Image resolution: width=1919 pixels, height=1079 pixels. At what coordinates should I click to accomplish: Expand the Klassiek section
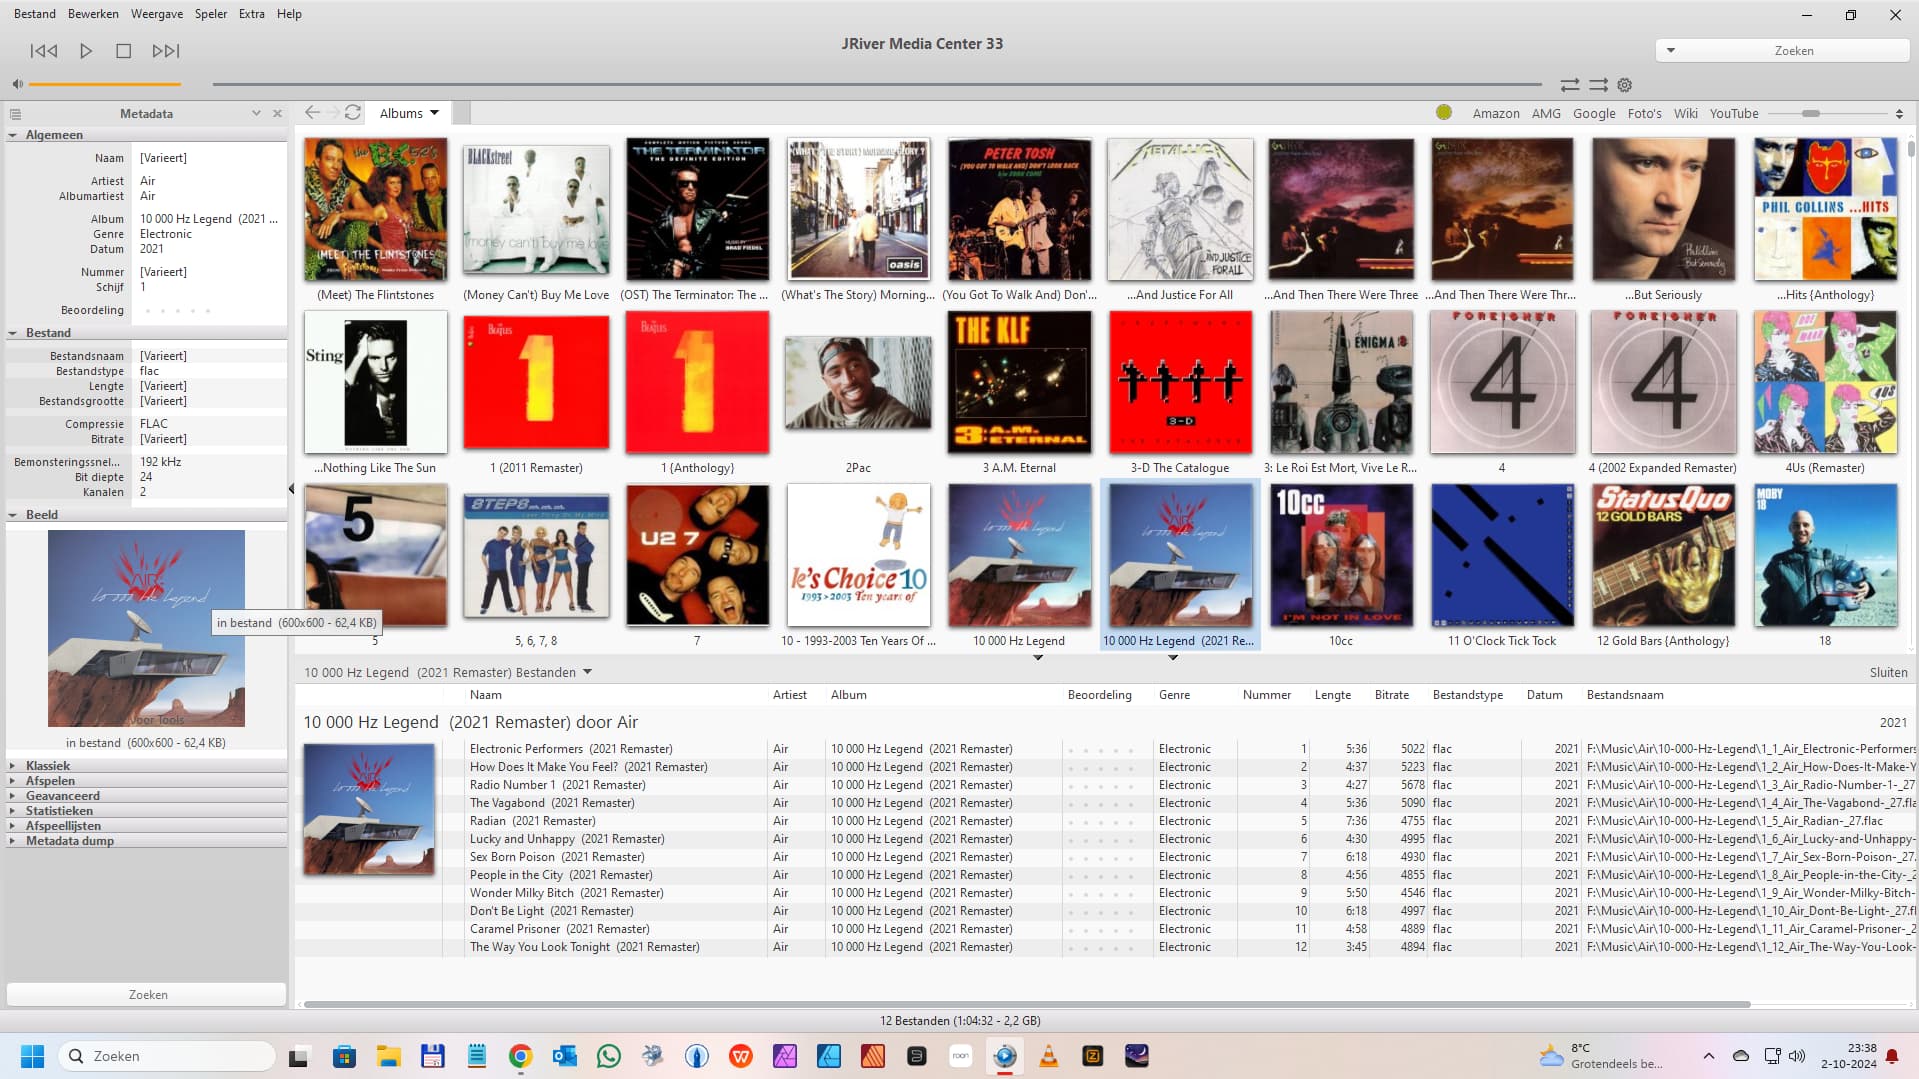point(13,766)
